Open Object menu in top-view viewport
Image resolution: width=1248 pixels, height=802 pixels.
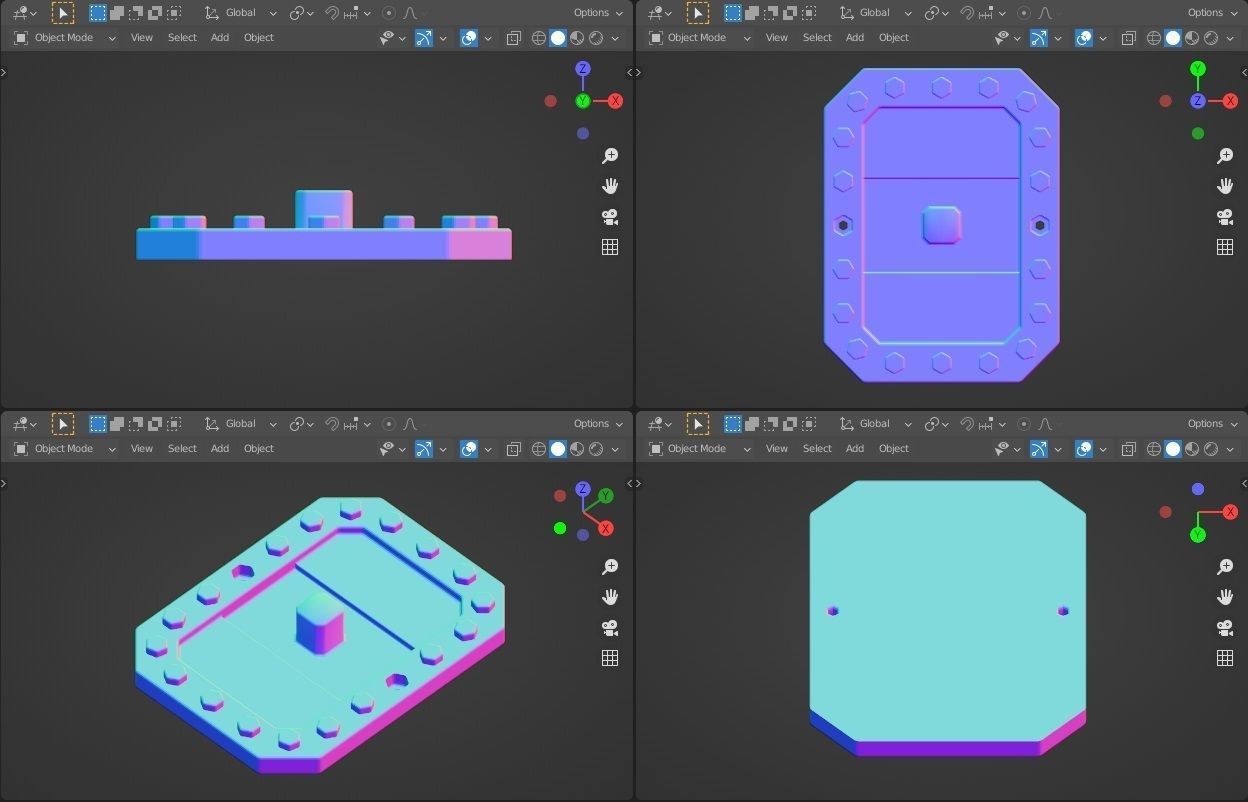pyautogui.click(x=894, y=38)
